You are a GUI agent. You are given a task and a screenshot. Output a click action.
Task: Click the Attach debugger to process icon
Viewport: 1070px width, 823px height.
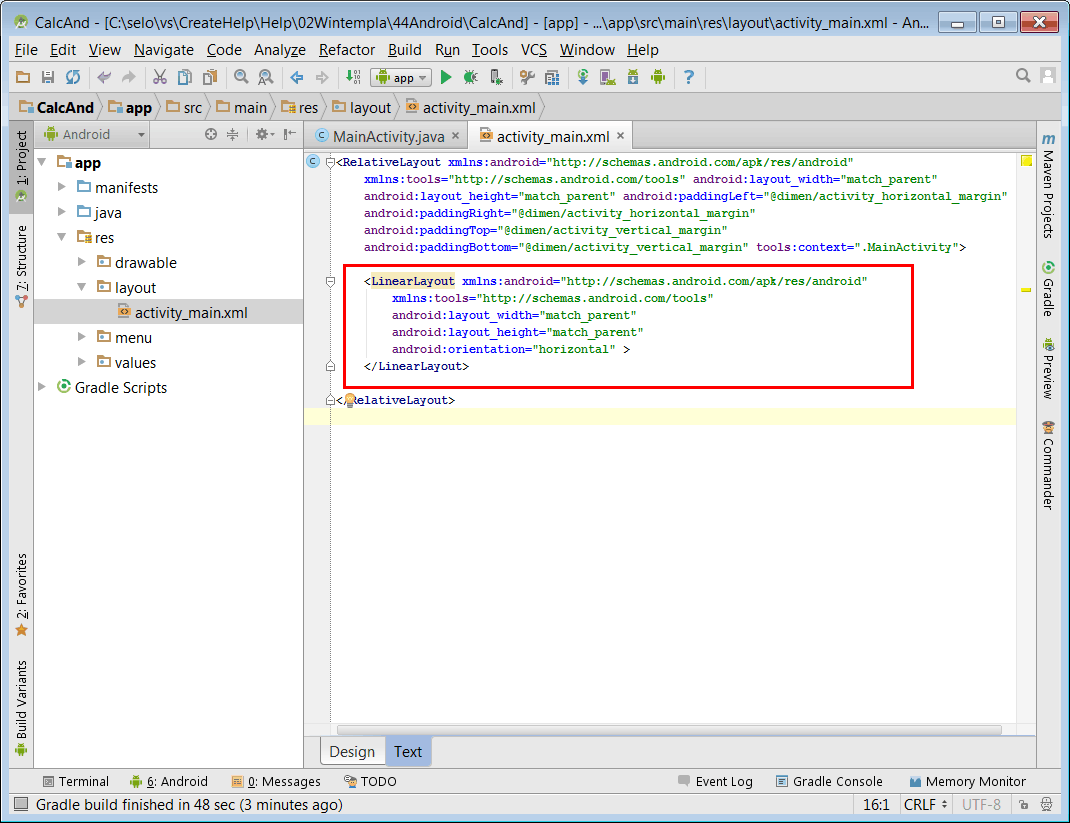496,77
